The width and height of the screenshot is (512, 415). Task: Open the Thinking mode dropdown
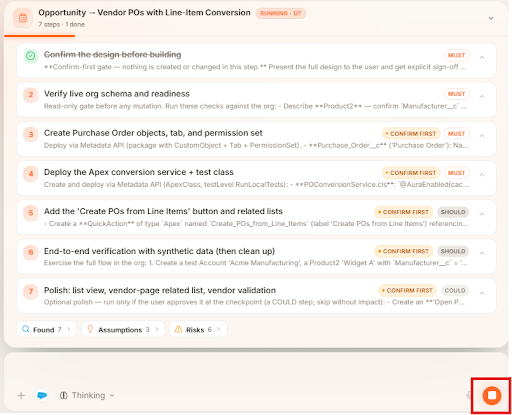87,395
